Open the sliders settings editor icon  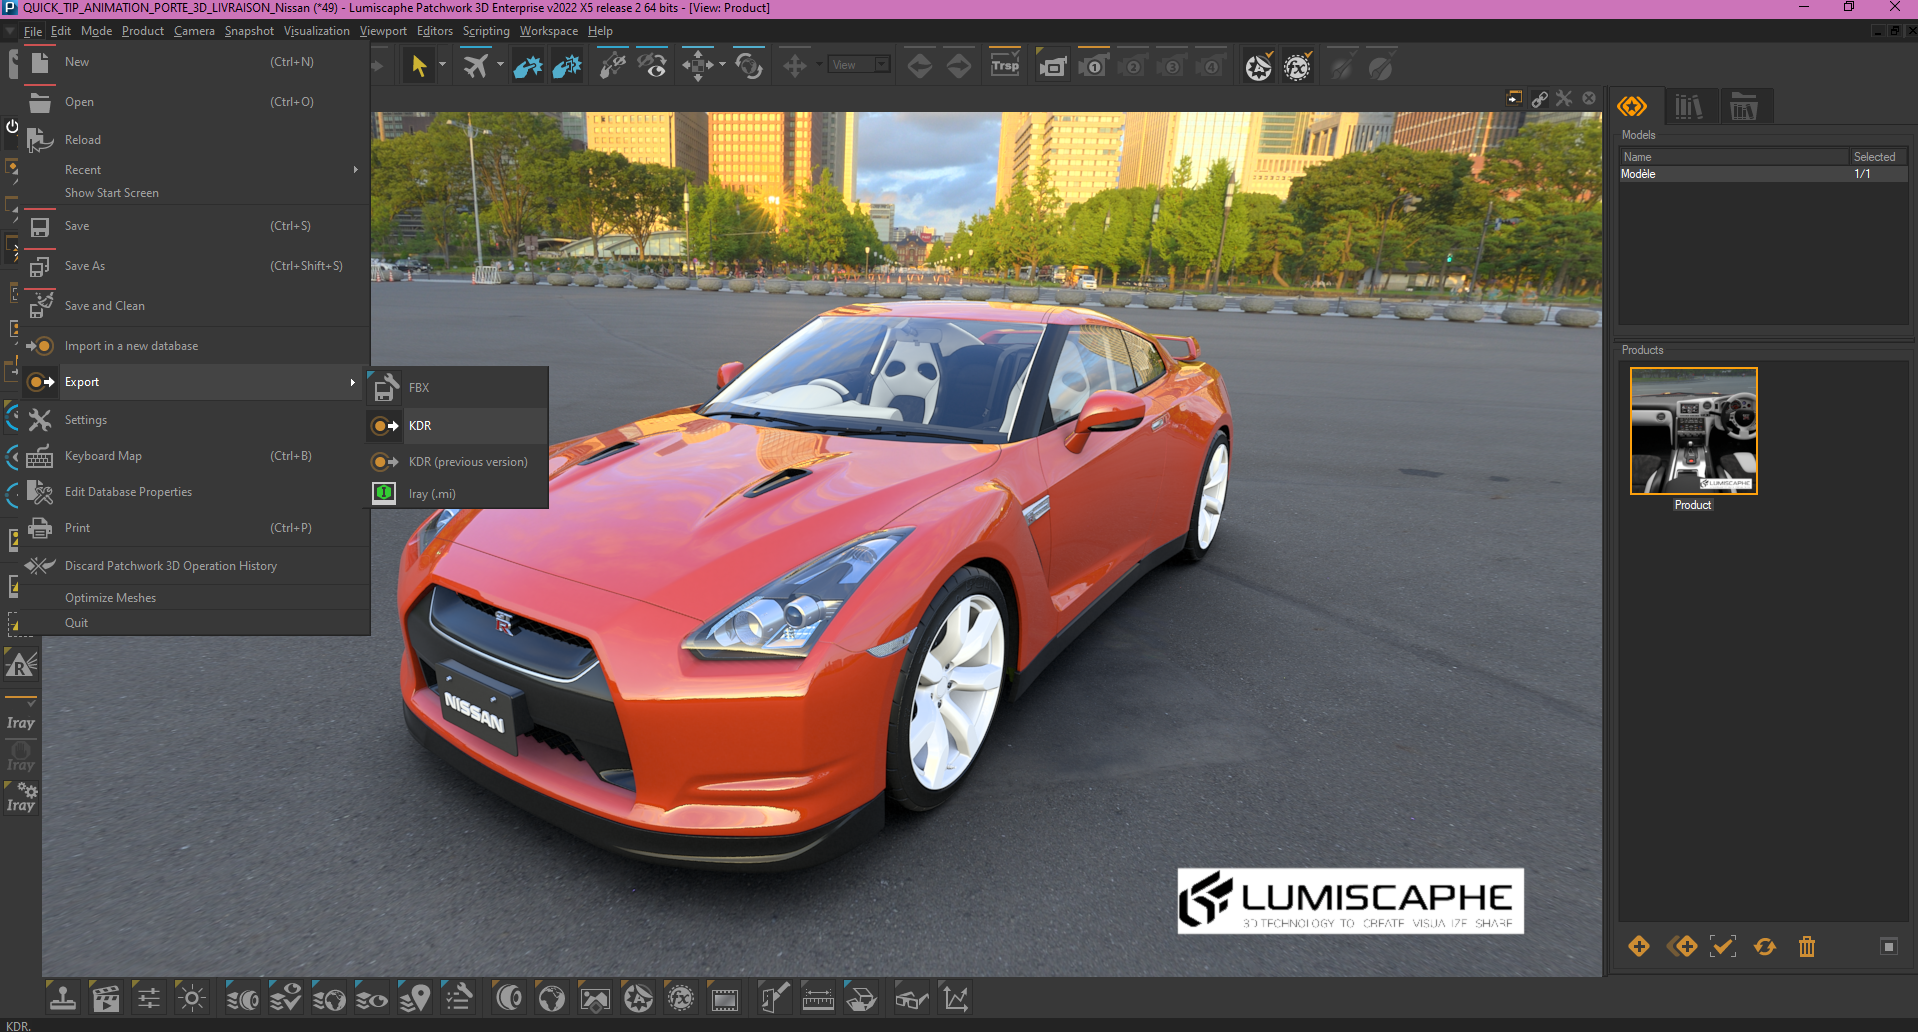pyautogui.click(x=148, y=997)
